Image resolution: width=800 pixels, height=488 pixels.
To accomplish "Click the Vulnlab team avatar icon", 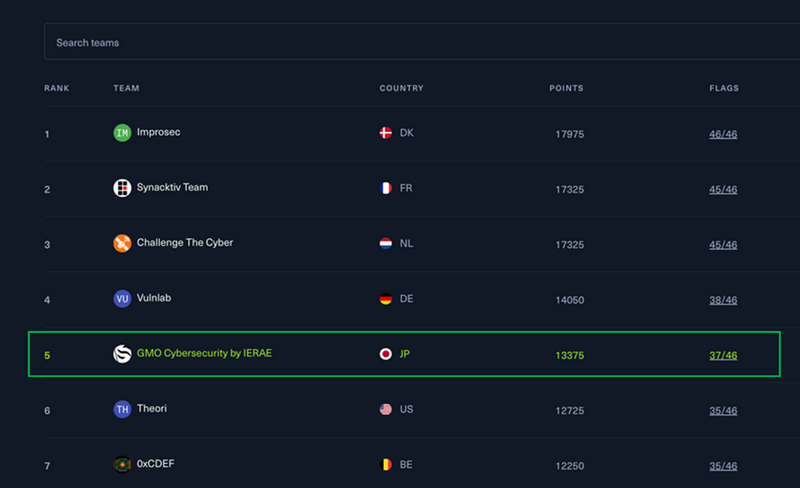I will pyautogui.click(x=122, y=299).
